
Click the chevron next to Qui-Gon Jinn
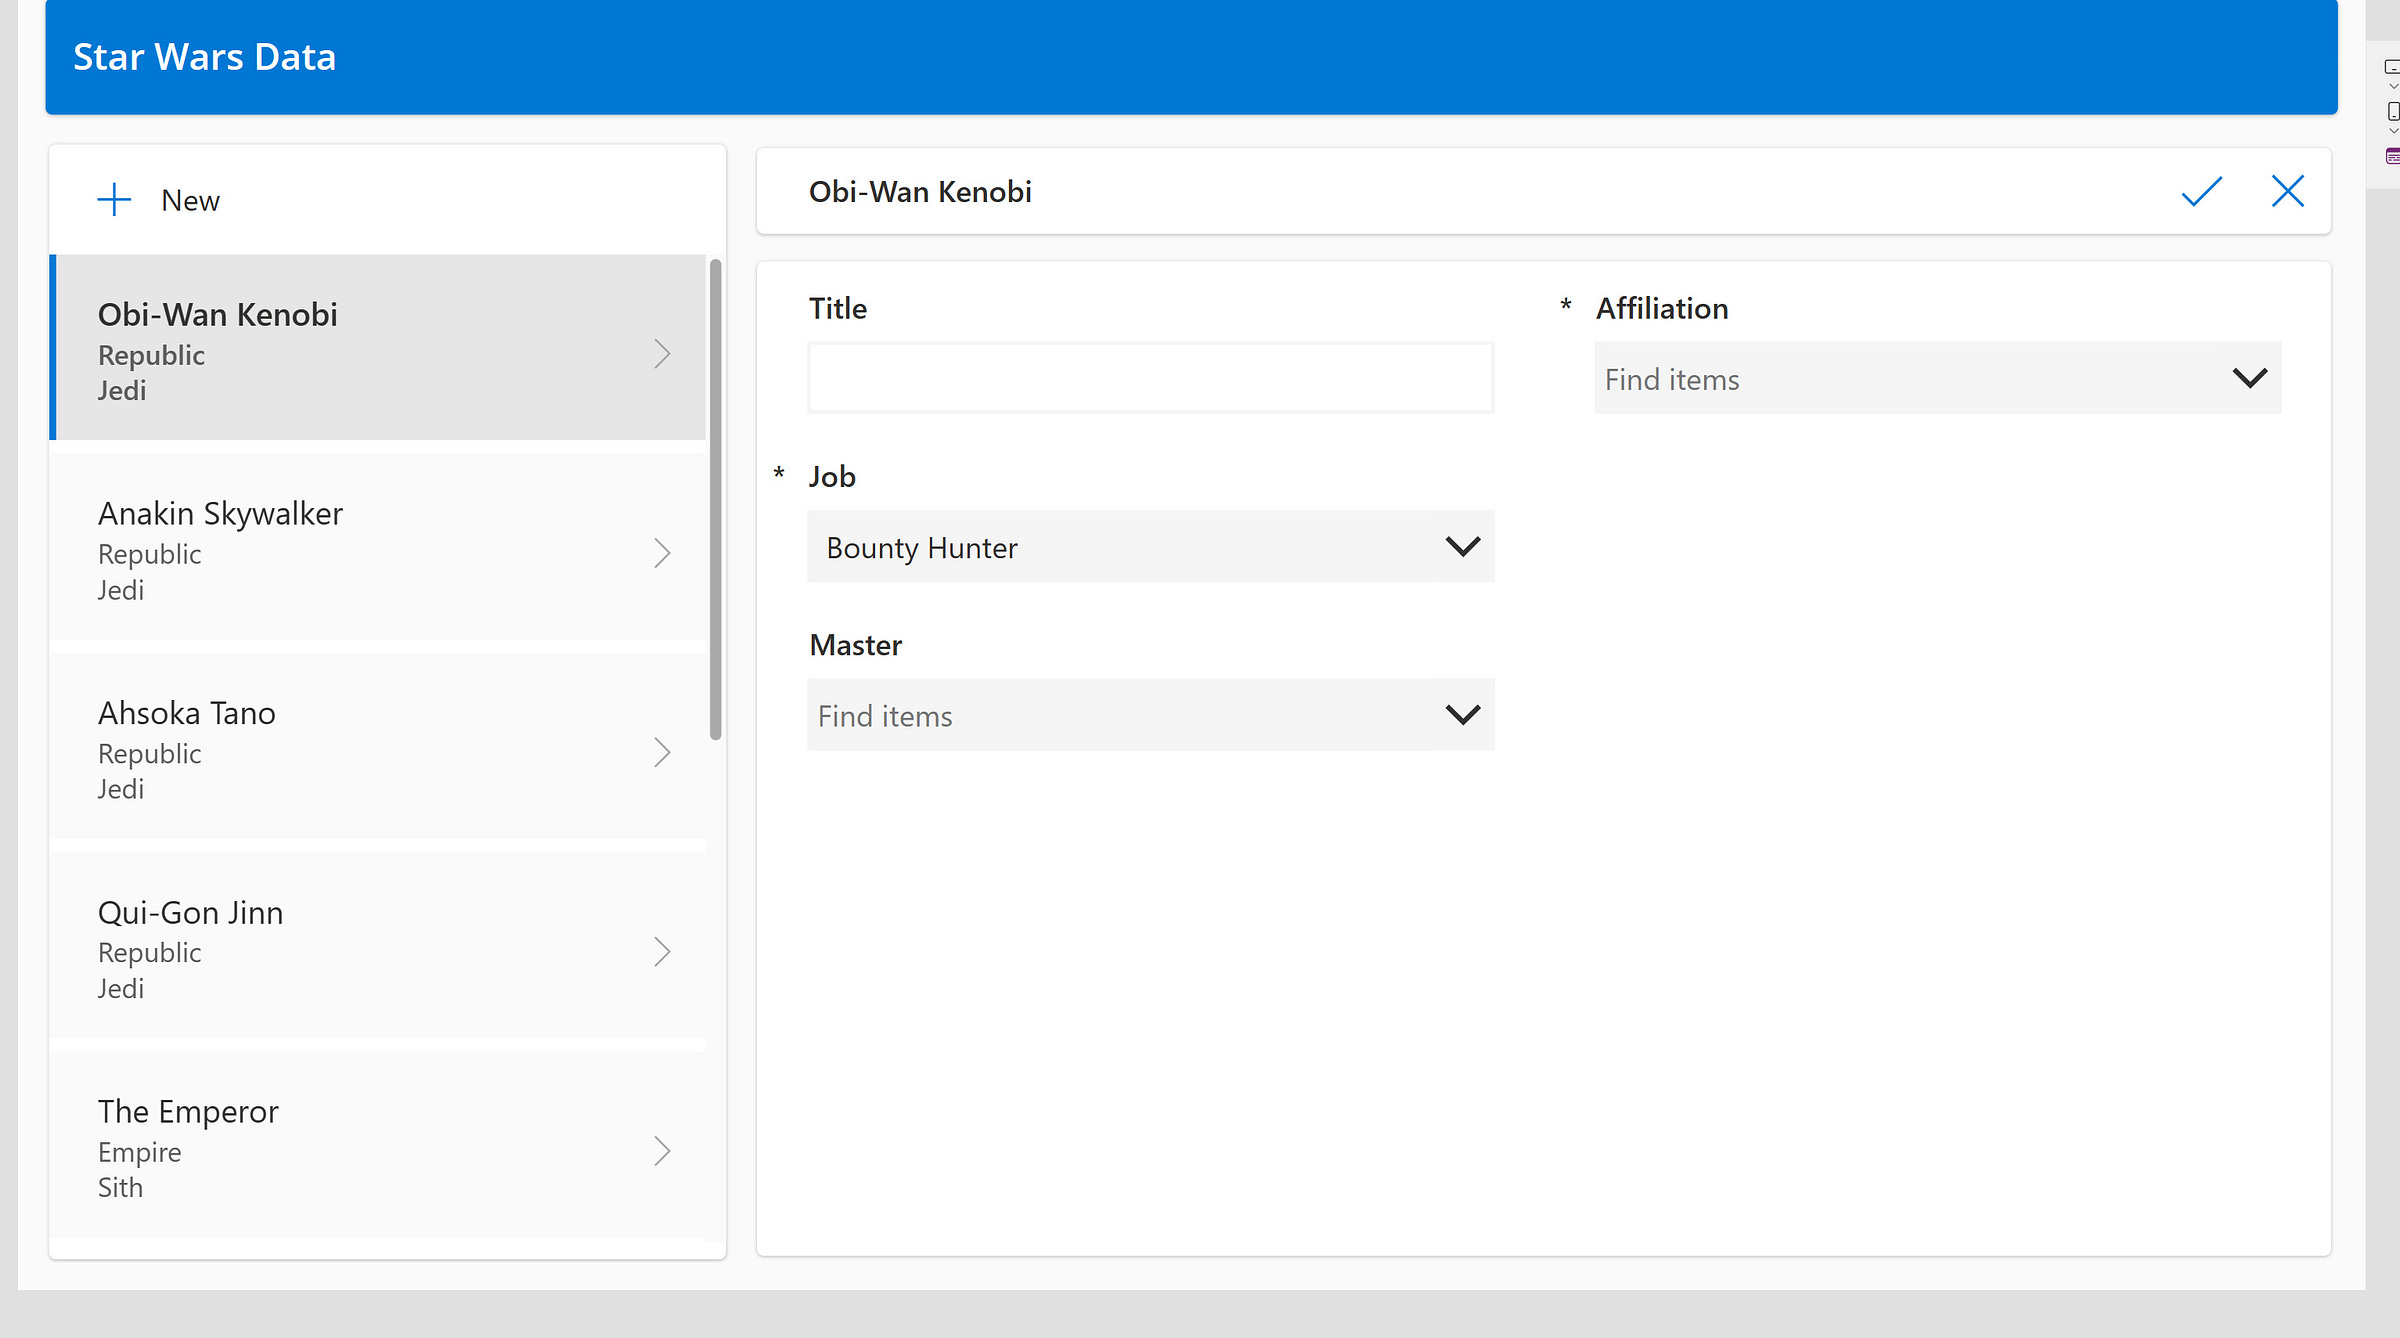pyautogui.click(x=662, y=952)
